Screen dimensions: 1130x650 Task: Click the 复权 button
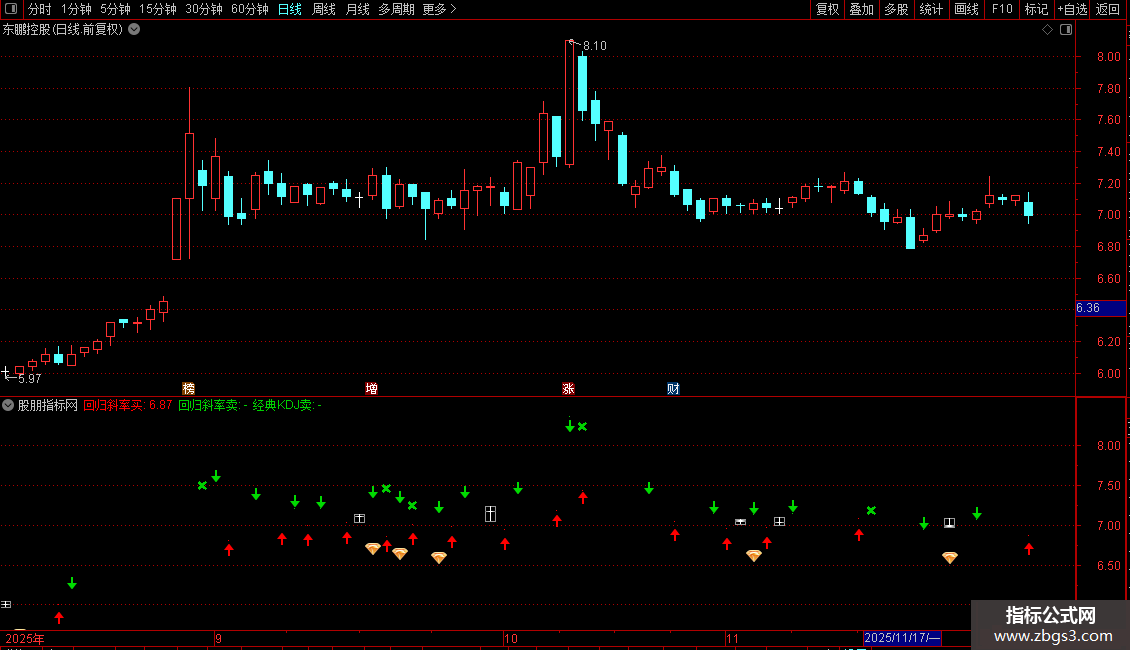point(827,9)
